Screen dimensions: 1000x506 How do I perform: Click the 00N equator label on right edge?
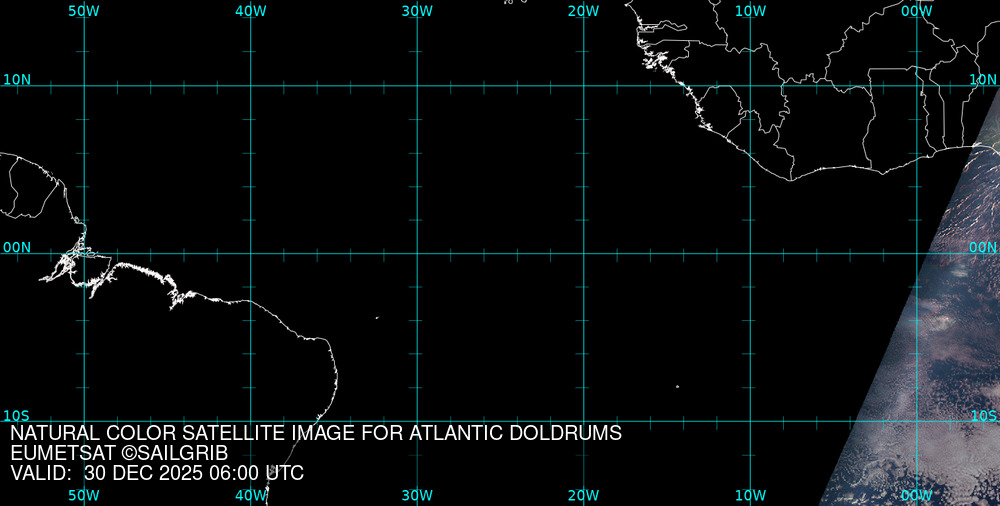tap(983, 247)
